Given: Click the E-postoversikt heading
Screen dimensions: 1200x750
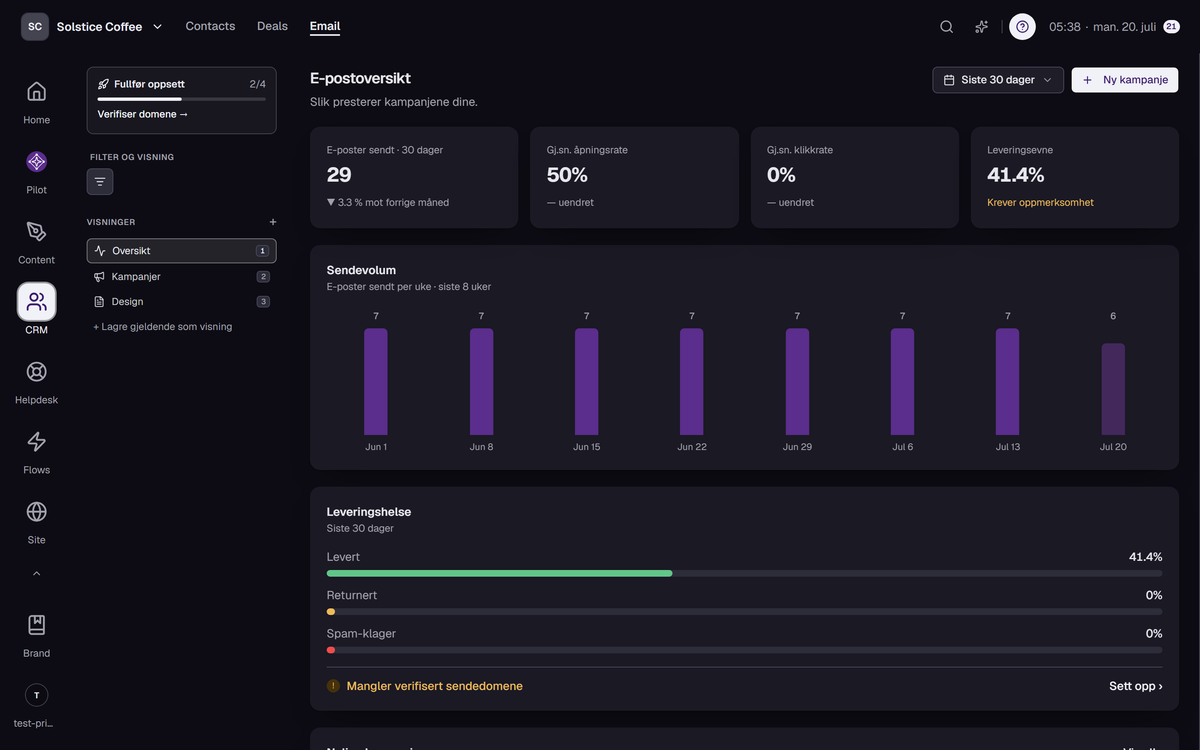Looking at the screenshot, I should pyautogui.click(x=360, y=78).
